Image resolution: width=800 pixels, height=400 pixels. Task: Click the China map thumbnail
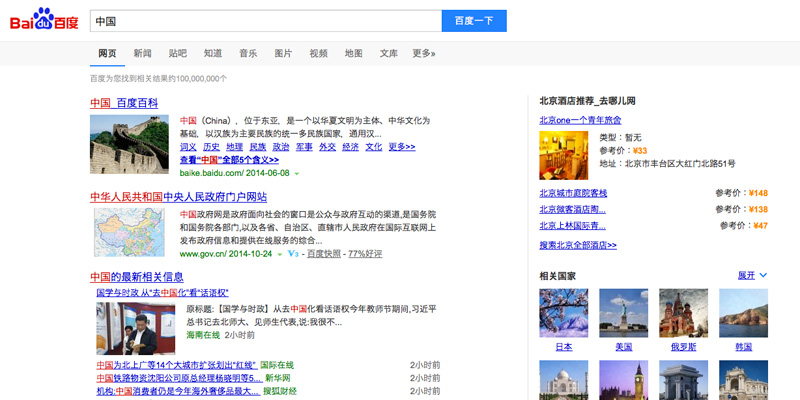pos(129,232)
